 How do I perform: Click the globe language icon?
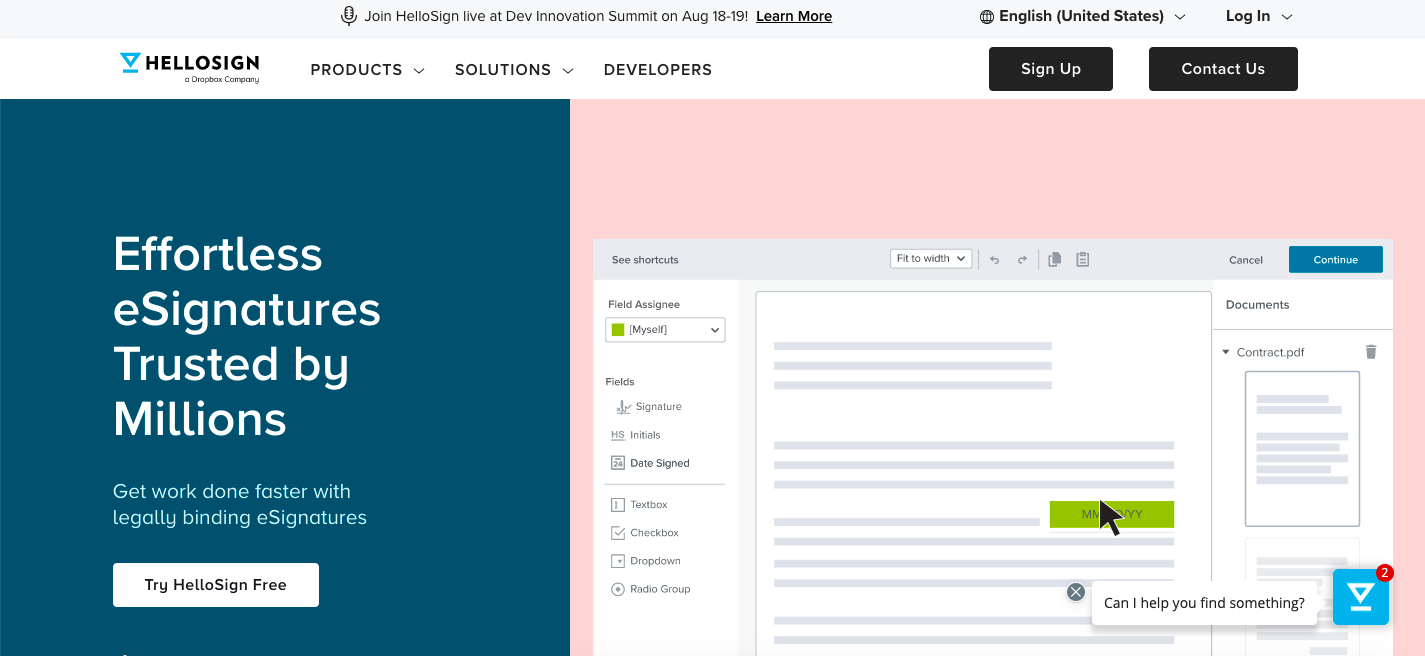click(987, 17)
